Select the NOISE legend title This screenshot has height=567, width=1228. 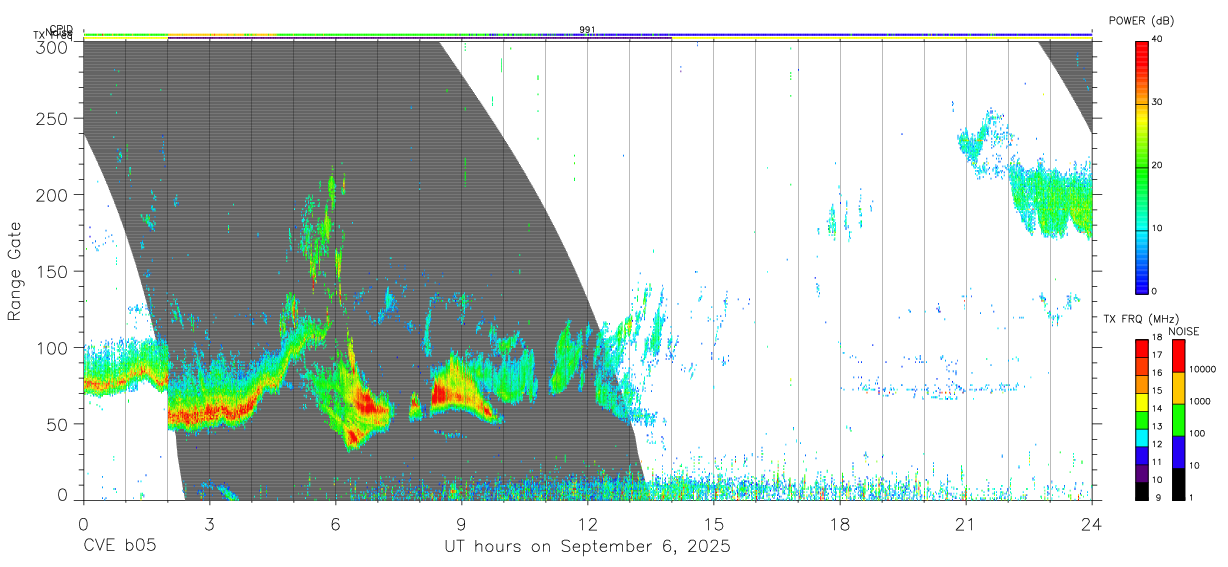tap(1185, 331)
